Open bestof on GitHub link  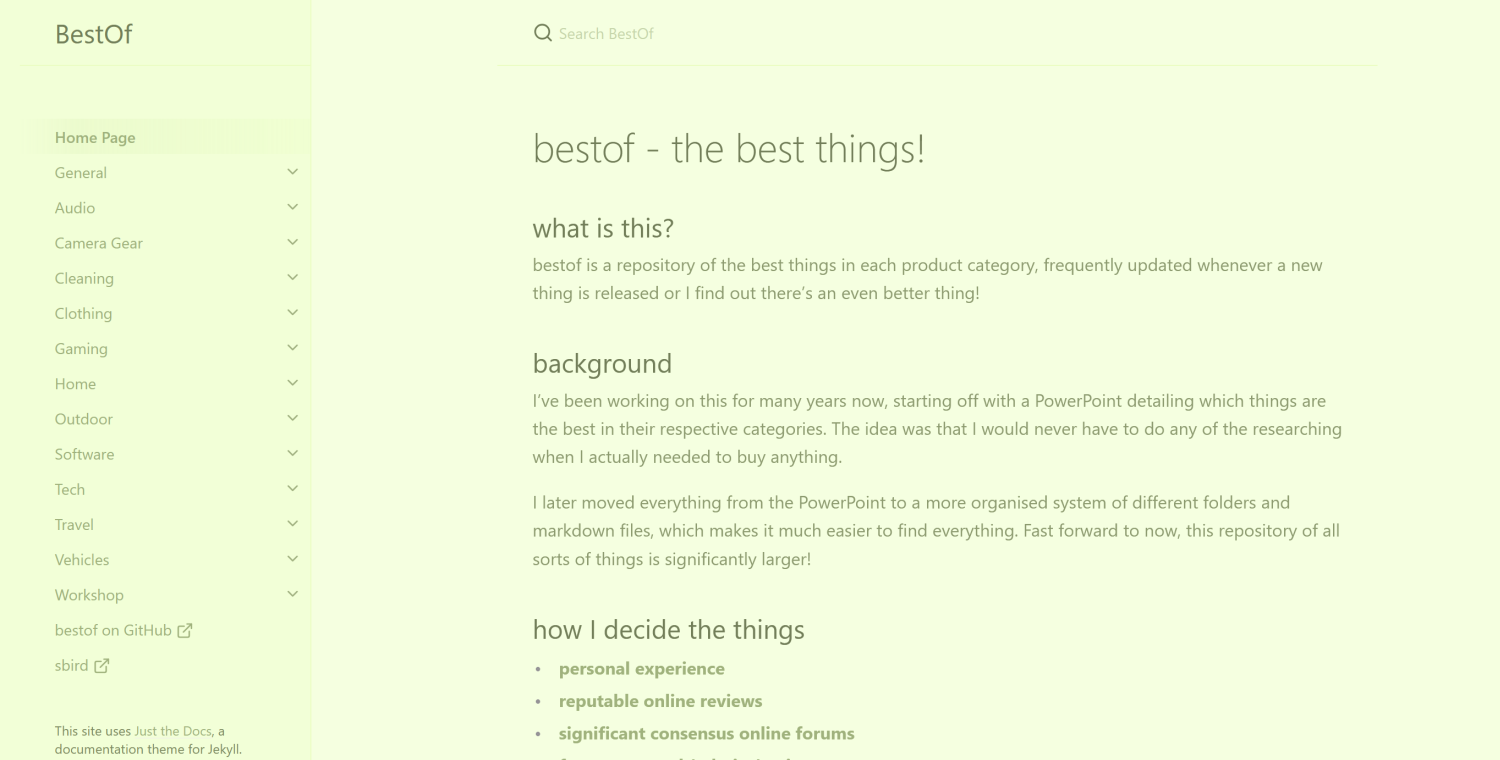113,630
